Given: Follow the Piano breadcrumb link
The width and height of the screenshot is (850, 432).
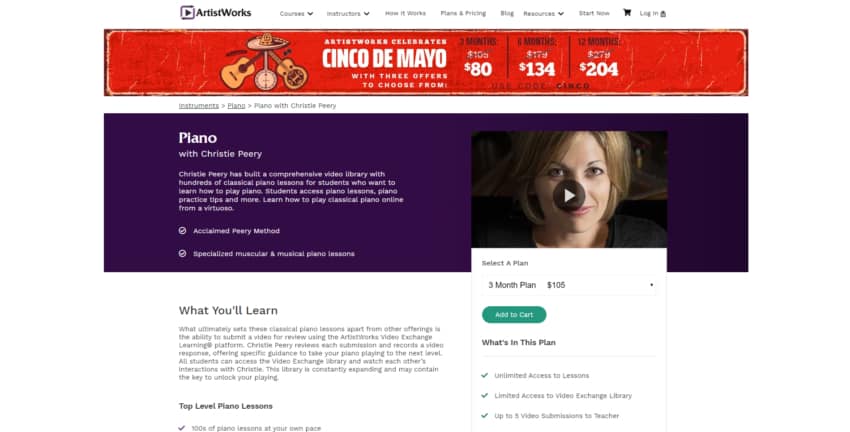Looking at the screenshot, I should (x=236, y=106).
